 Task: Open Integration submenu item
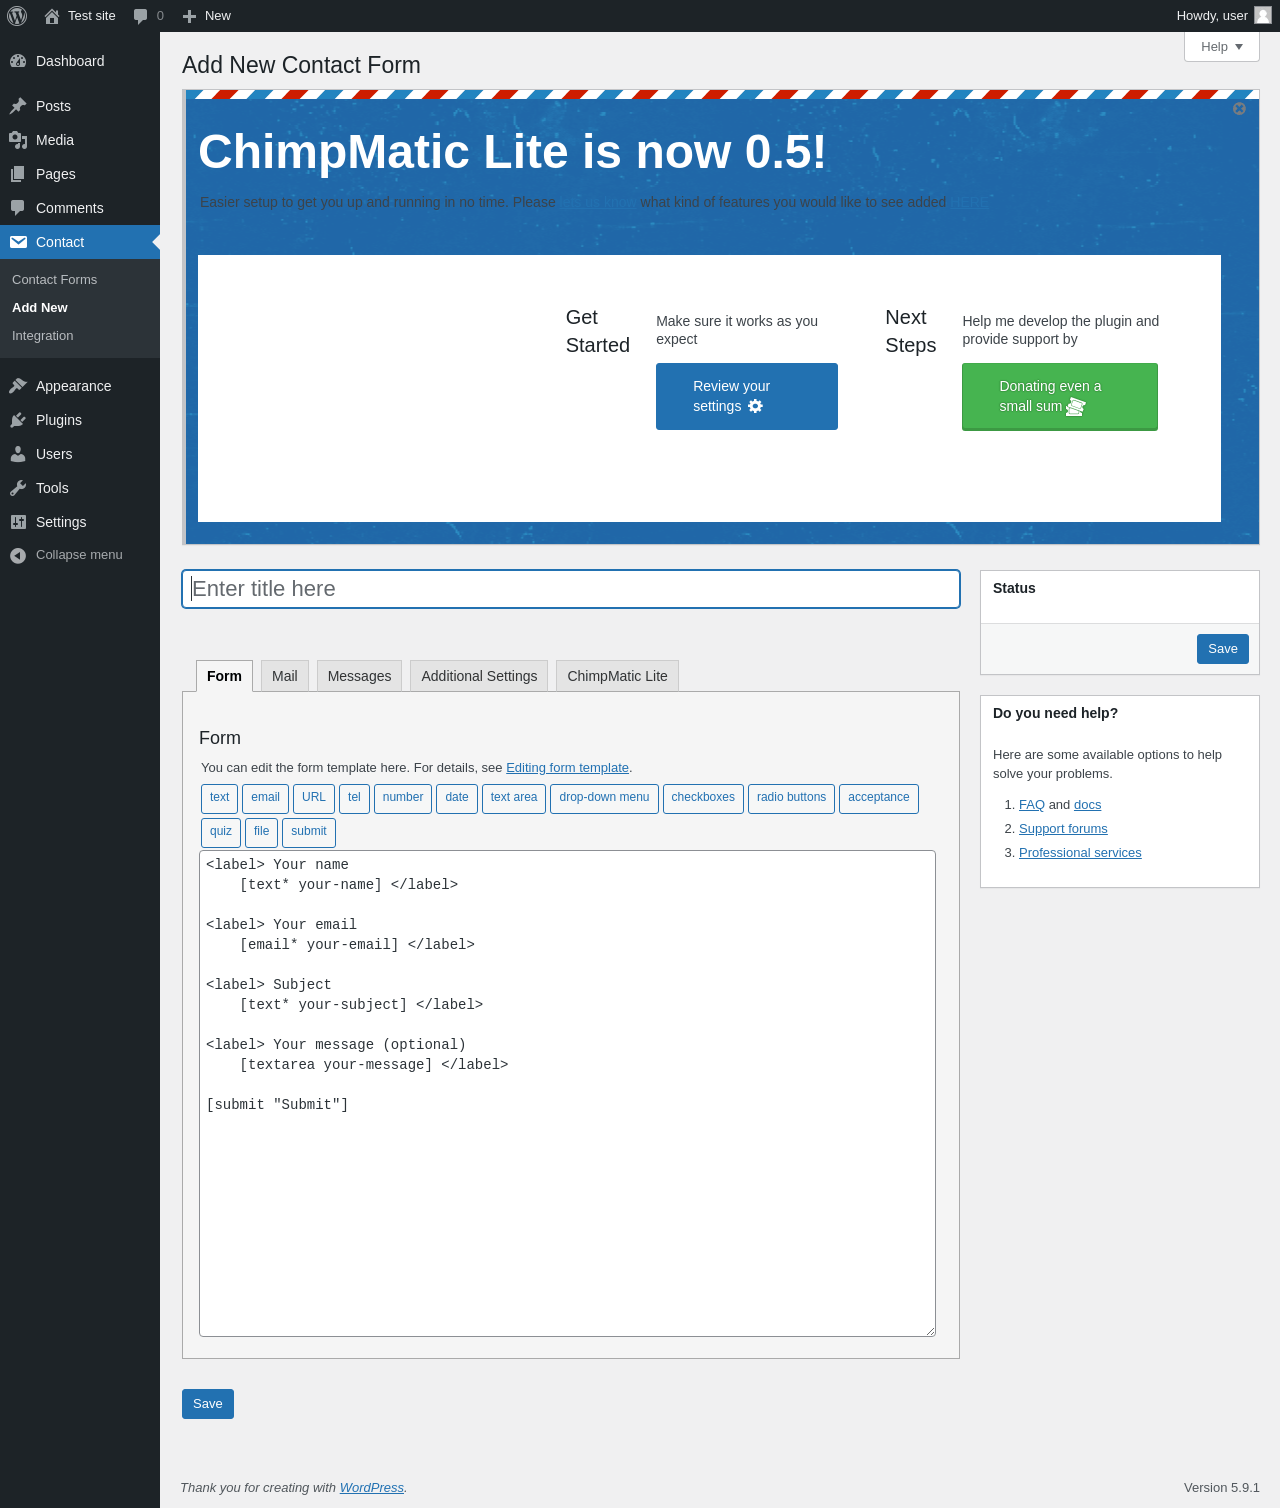(x=42, y=336)
